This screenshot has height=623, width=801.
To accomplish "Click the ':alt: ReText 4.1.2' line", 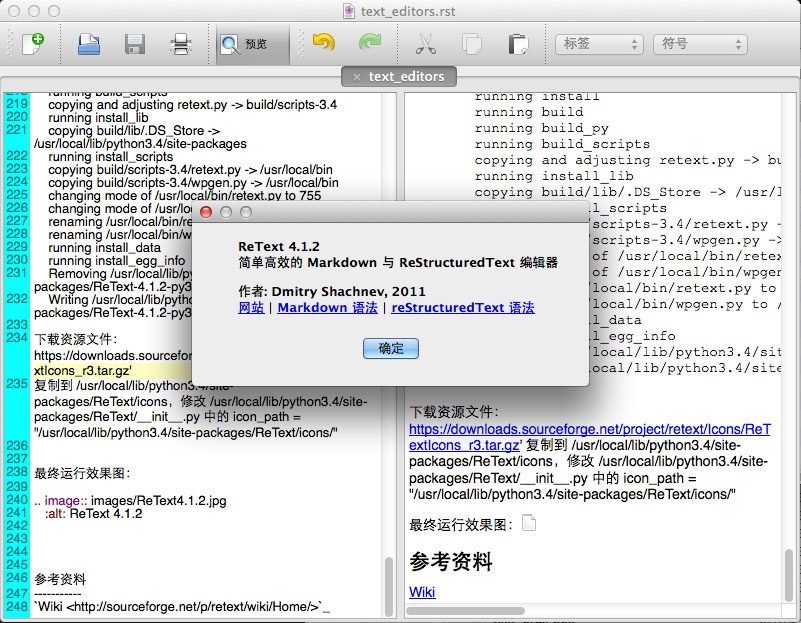I will coord(93,514).
